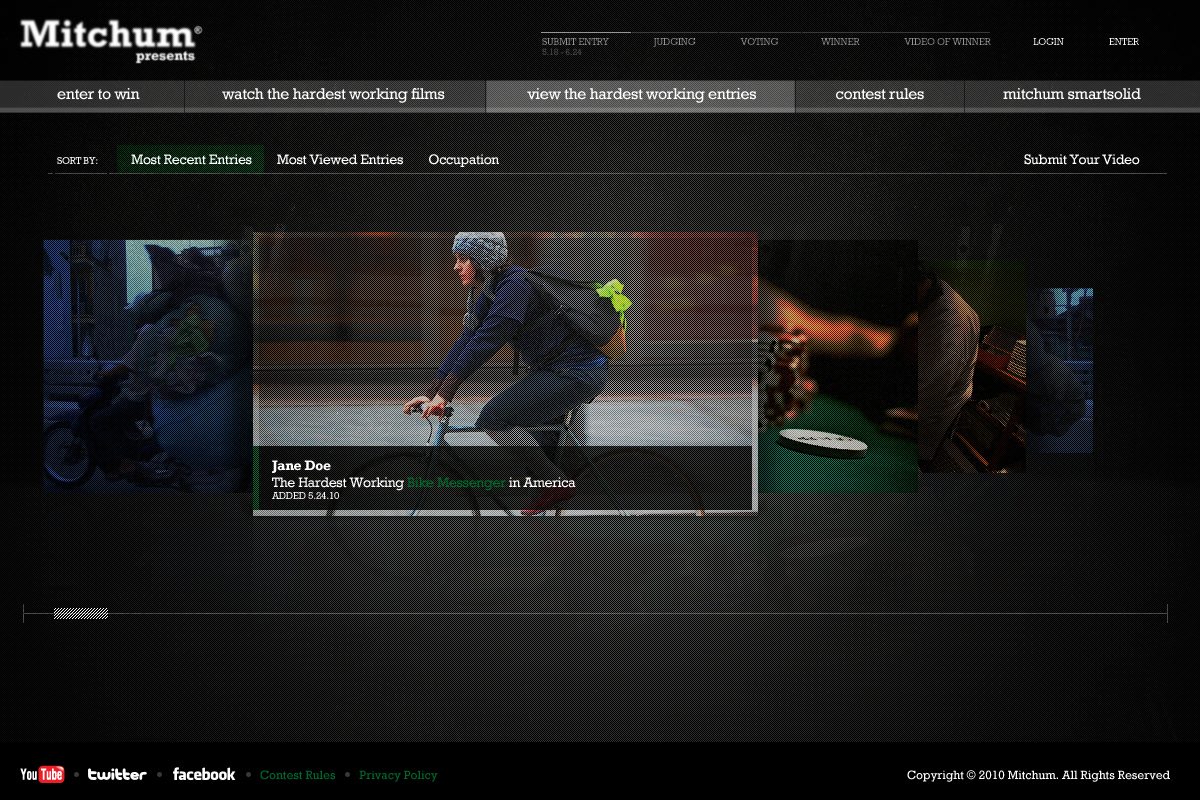Click the LOGIN link

click(x=1048, y=42)
